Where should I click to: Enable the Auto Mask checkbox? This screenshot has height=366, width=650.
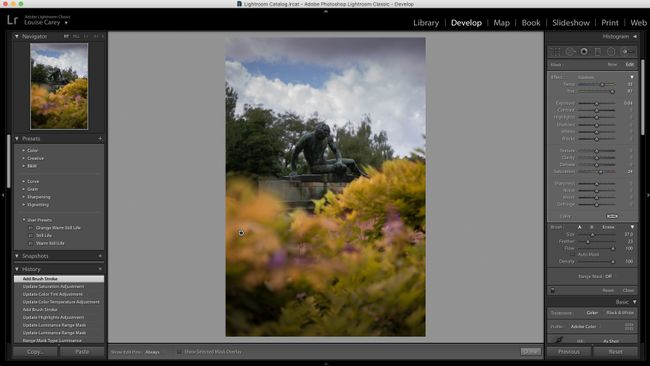click(x=572, y=254)
